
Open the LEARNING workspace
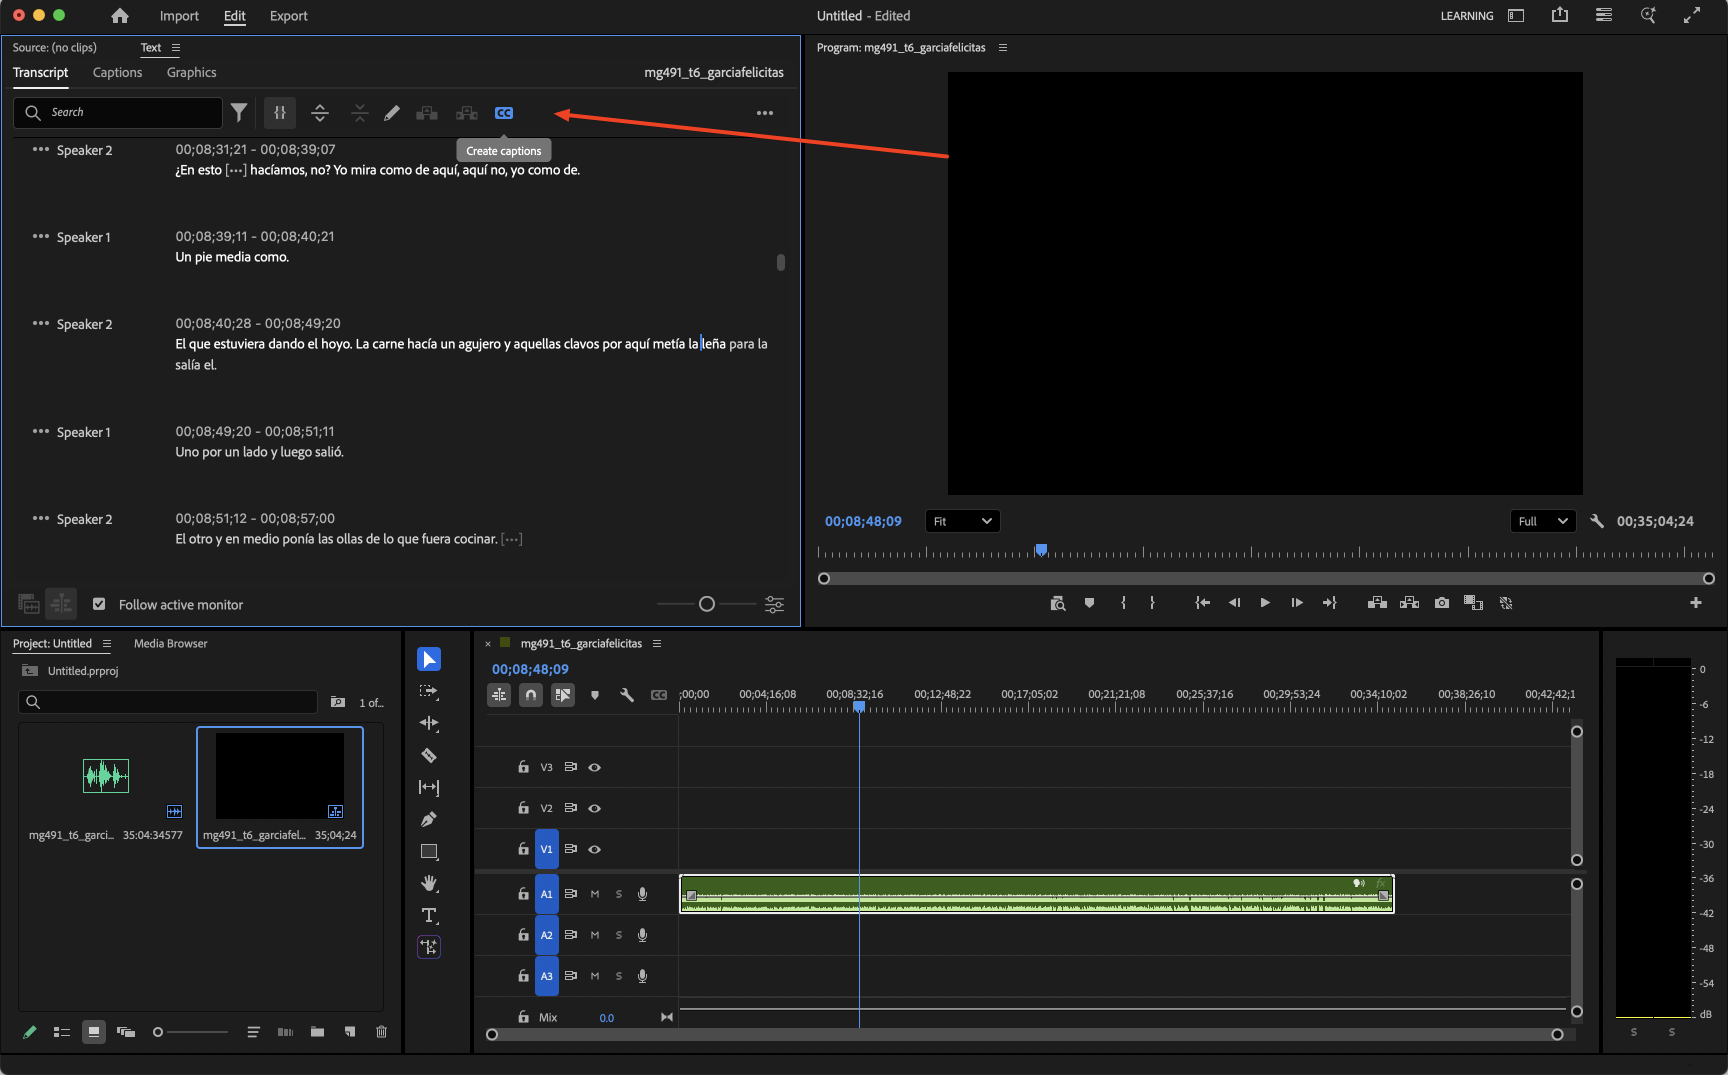(x=1466, y=16)
